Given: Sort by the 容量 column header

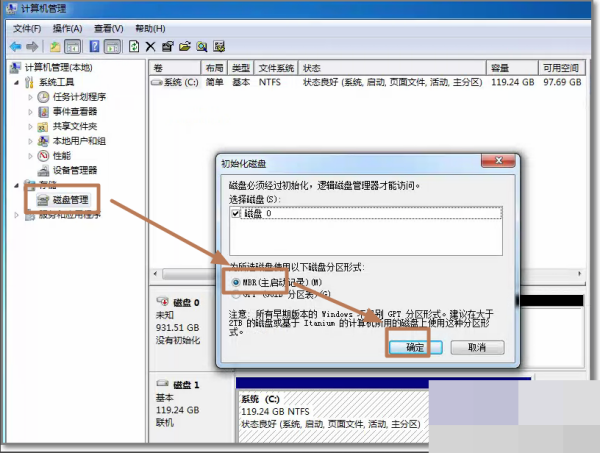Looking at the screenshot, I should click(x=512, y=68).
